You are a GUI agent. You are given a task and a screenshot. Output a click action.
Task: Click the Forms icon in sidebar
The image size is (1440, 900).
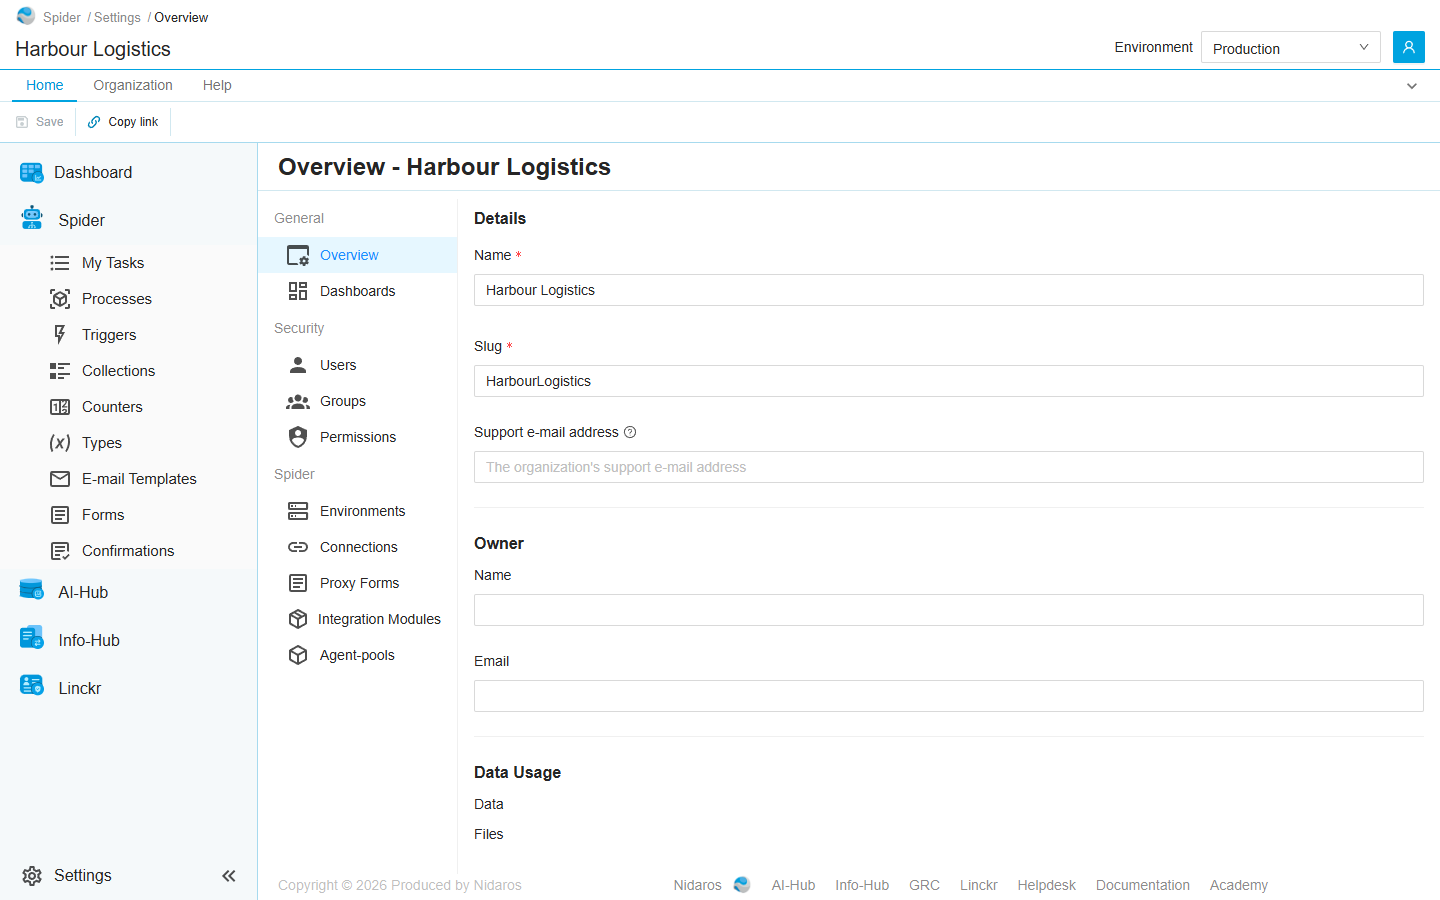(x=60, y=515)
